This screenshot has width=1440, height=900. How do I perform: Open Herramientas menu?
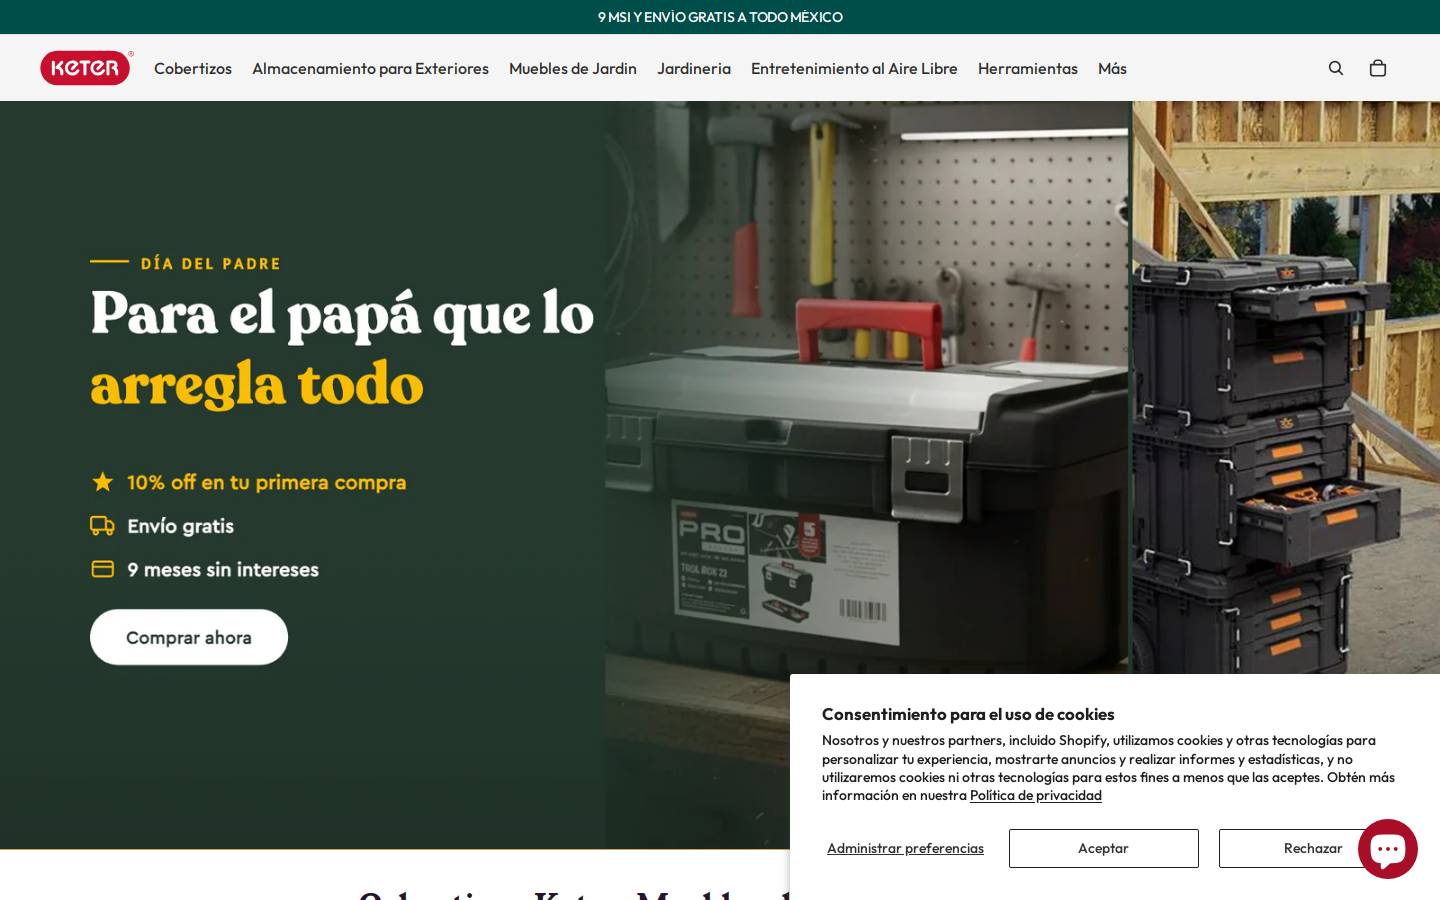coord(1028,68)
